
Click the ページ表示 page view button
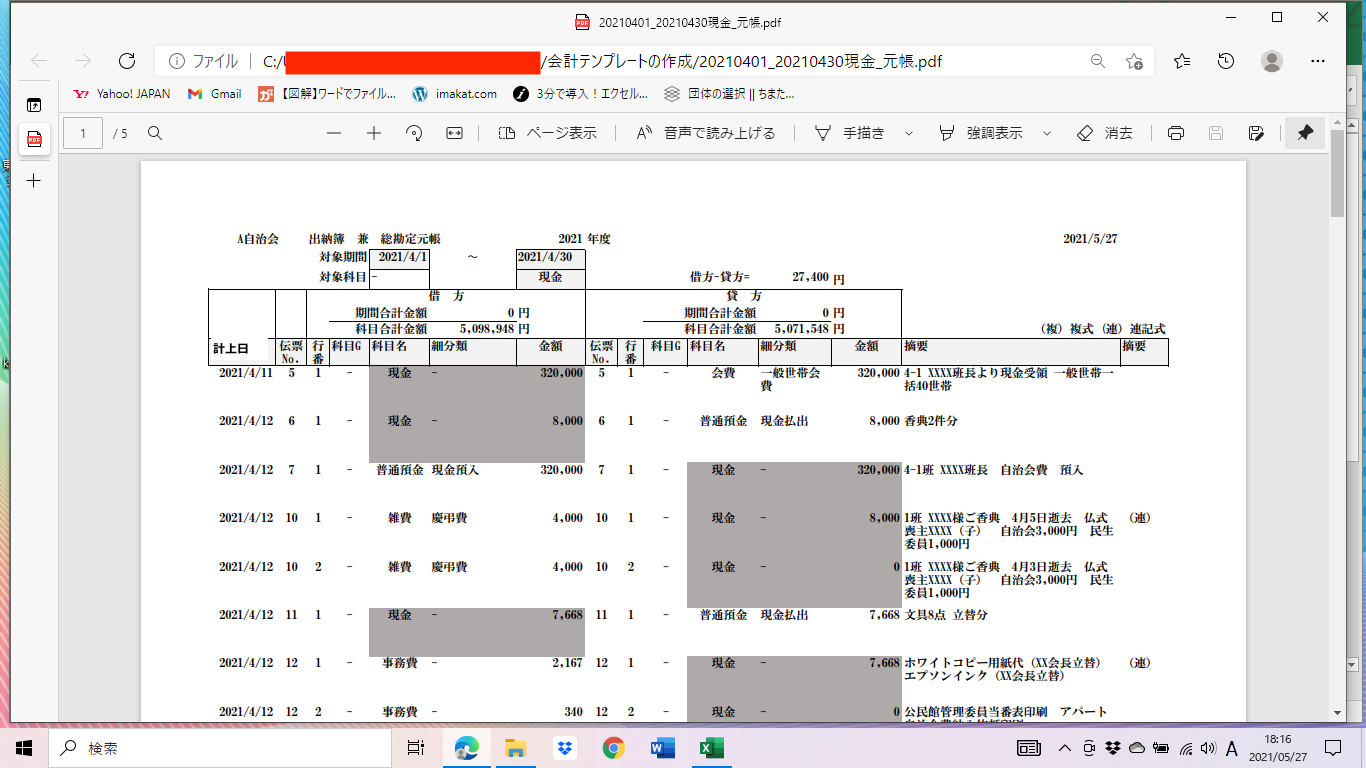tap(547, 133)
